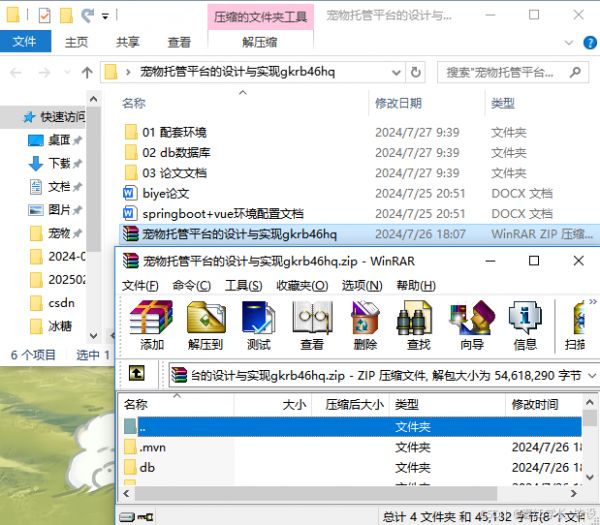Select the biye论文 DOCX file

pyautogui.click(x=166, y=193)
